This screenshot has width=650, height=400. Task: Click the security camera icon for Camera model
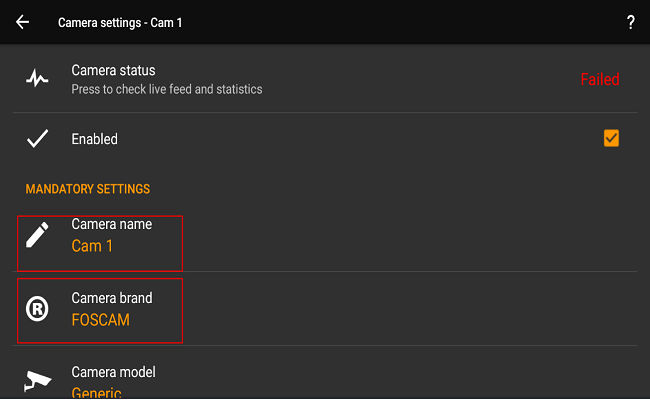(37, 382)
